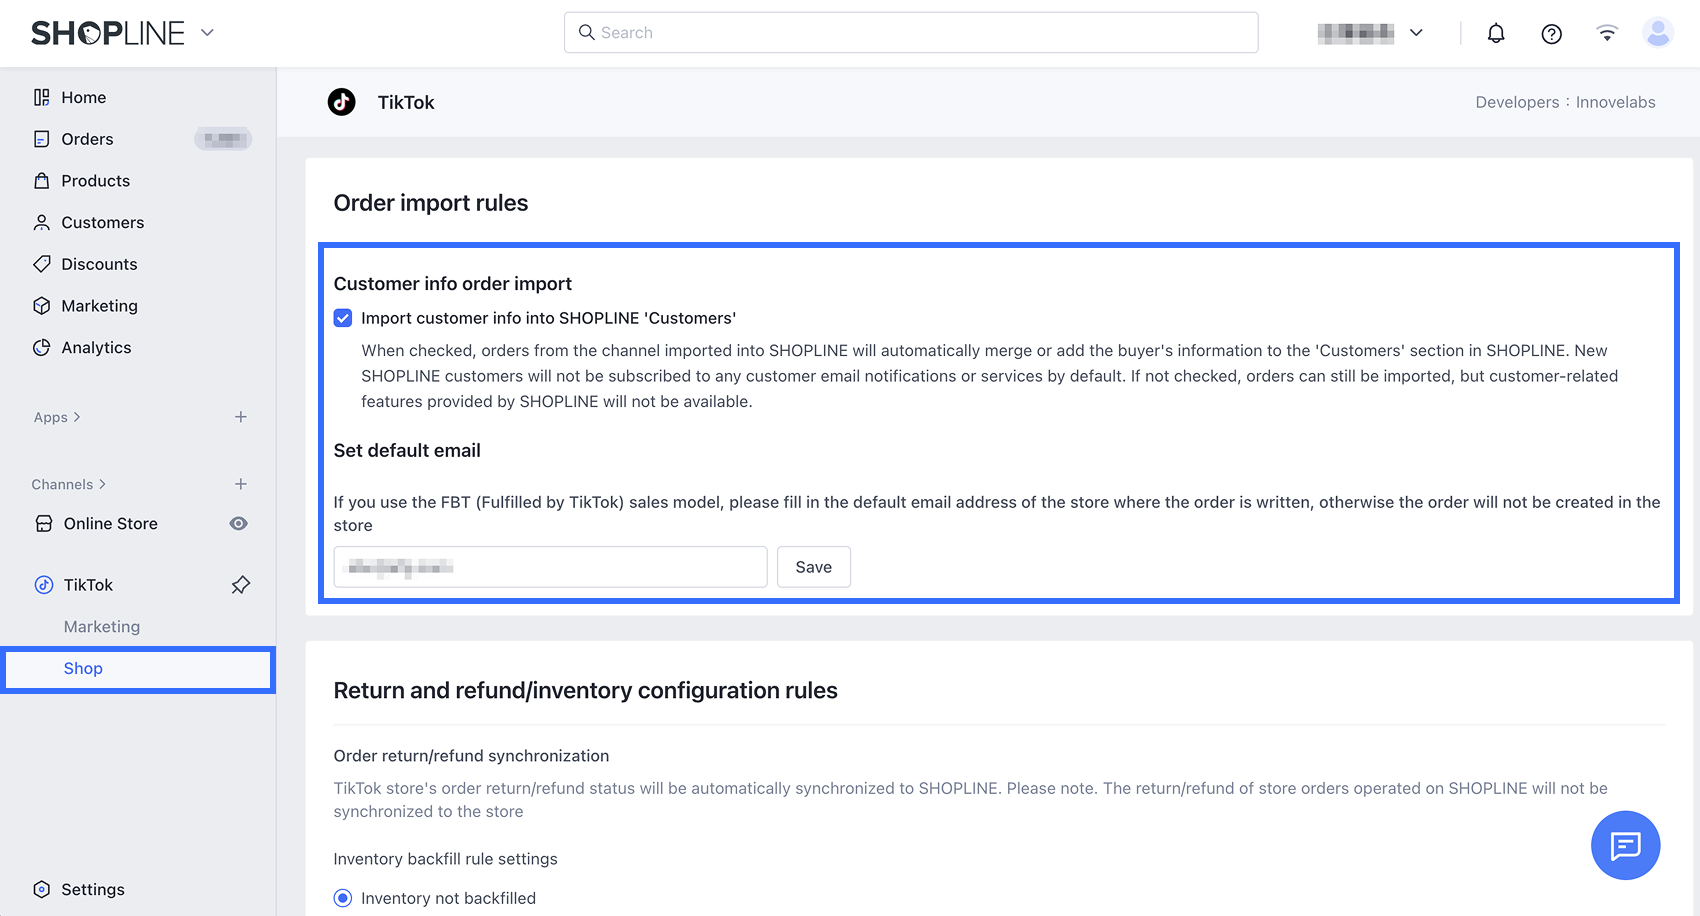Select the Inventory not backfilled option
Viewport: 1700px width, 916px height.
343,898
